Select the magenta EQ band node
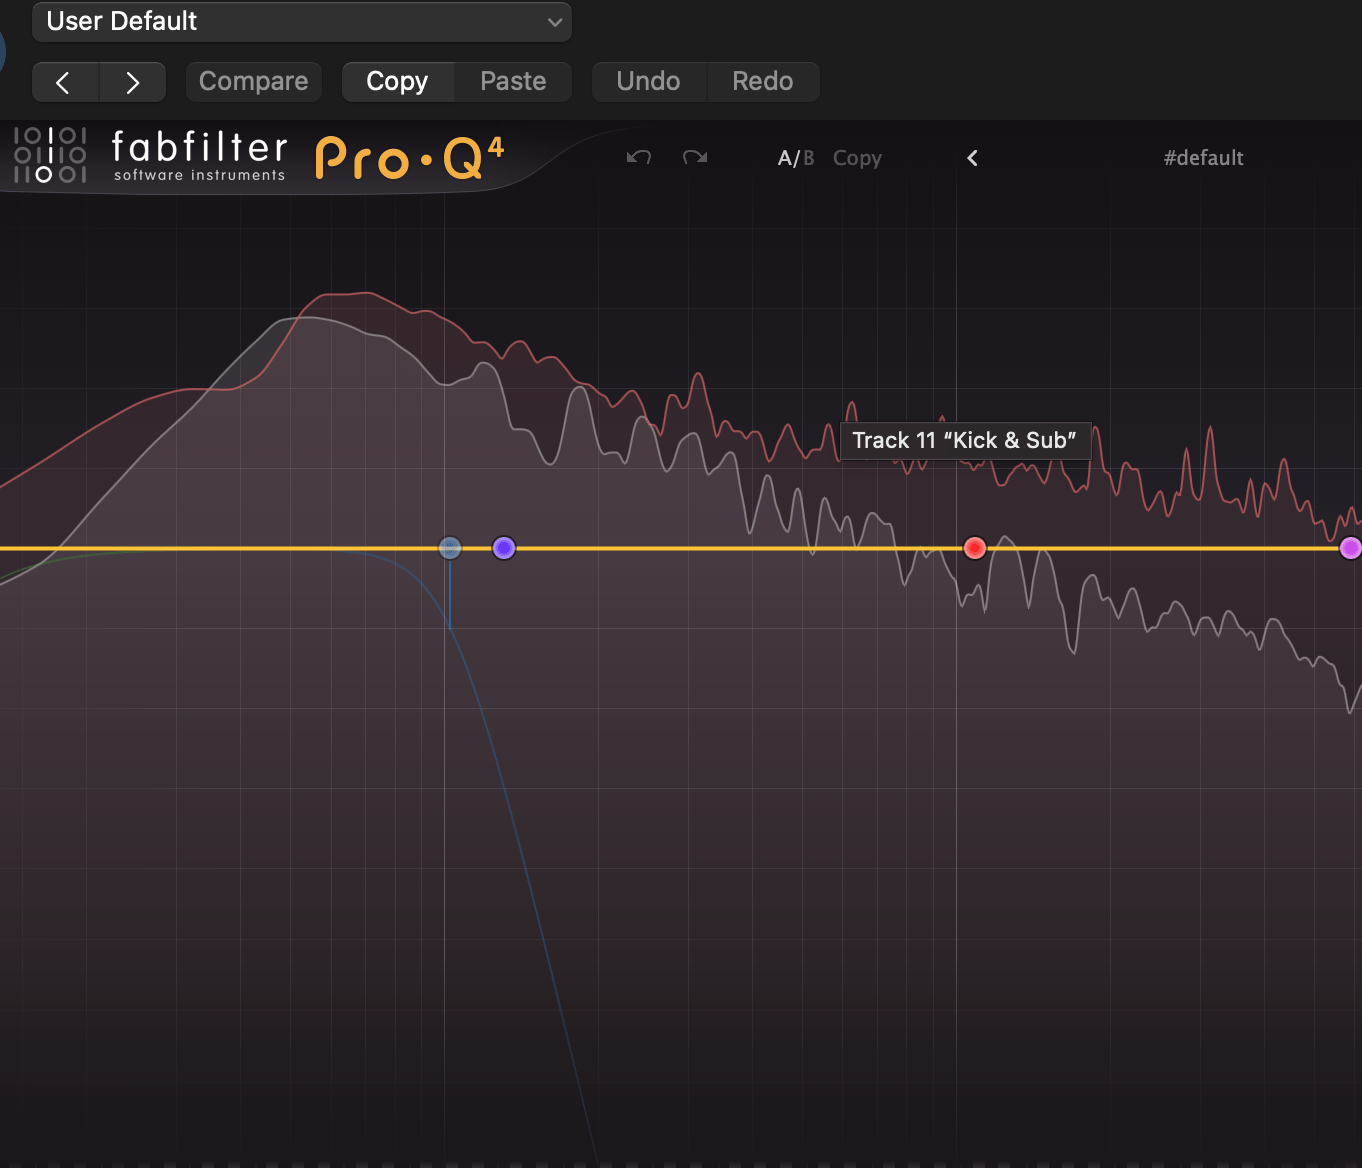Viewport: 1362px width, 1168px height. tap(1351, 548)
